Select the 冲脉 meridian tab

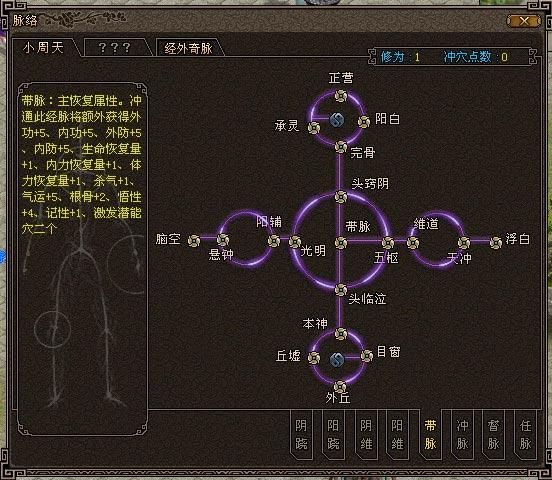pyautogui.click(x=462, y=435)
